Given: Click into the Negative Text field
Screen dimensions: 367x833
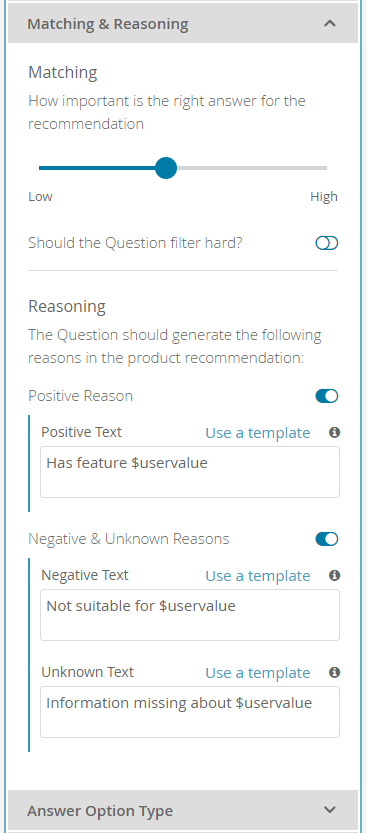Looking at the screenshot, I should pyautogui.click(x=190, y=615).
